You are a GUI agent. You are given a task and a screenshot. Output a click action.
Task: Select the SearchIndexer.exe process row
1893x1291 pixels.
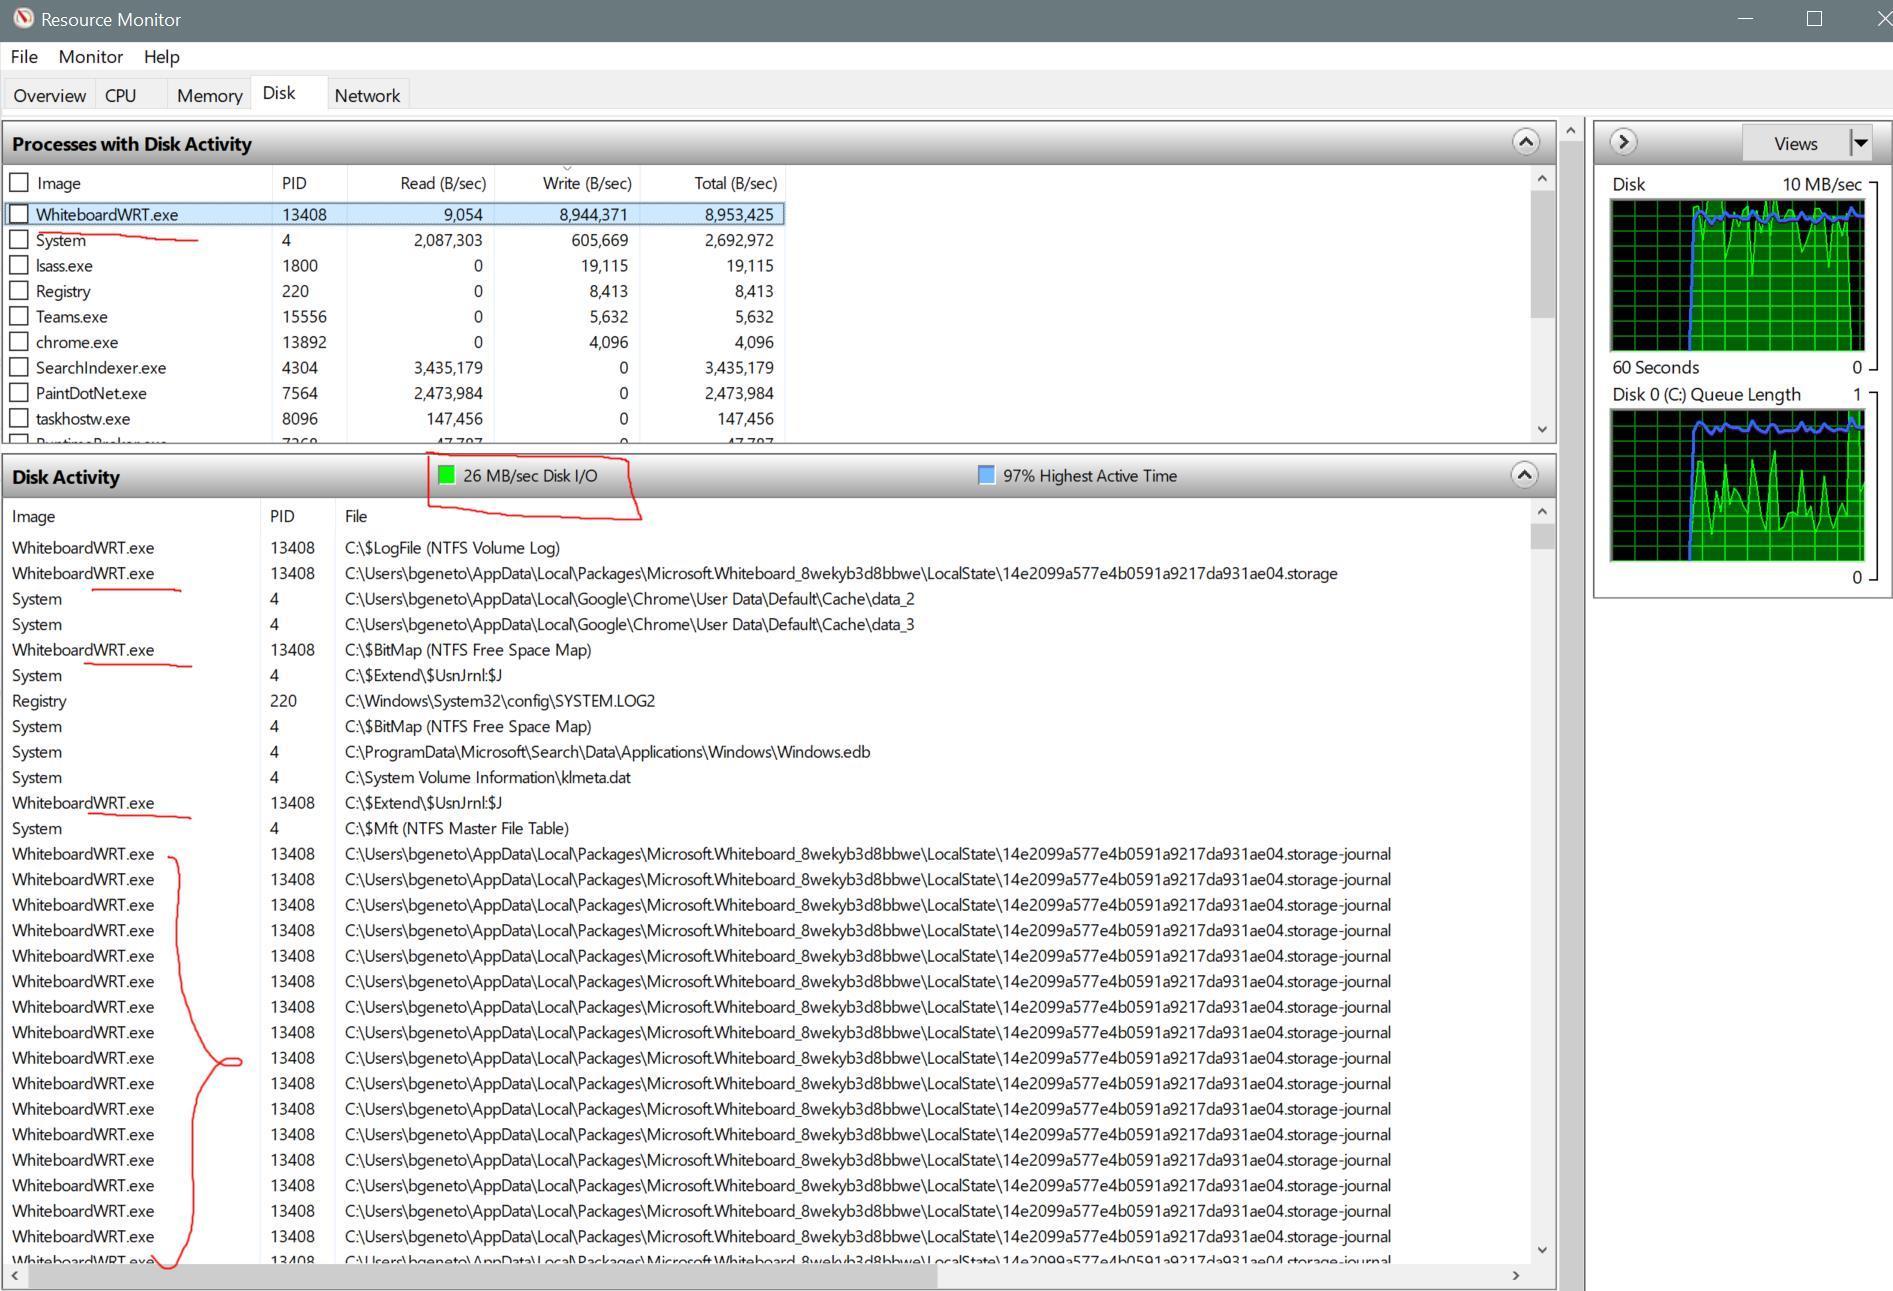point(395,367)
